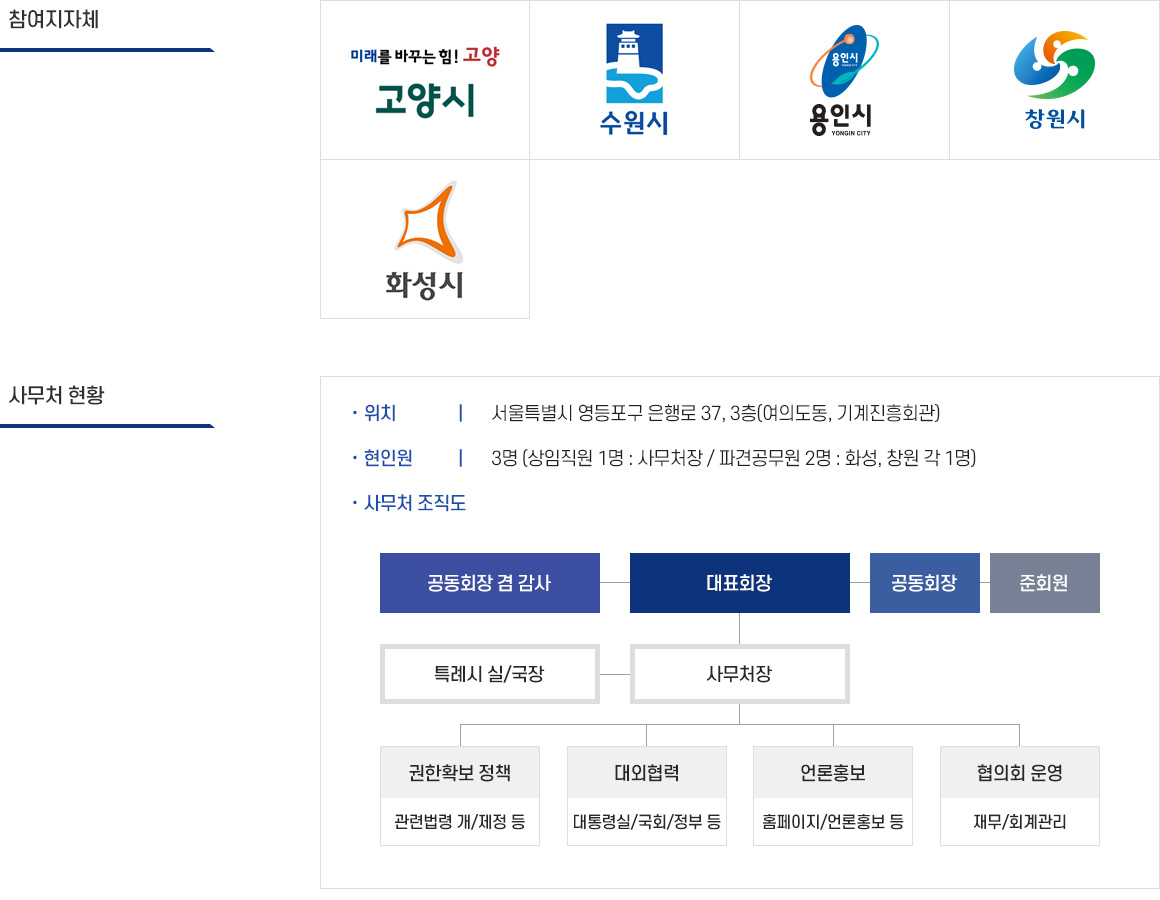Click the slogan 미래를 바꾸는 힘! 고양
The height and width of the screenshot is (900, 1160).
(x=425, y=55)
